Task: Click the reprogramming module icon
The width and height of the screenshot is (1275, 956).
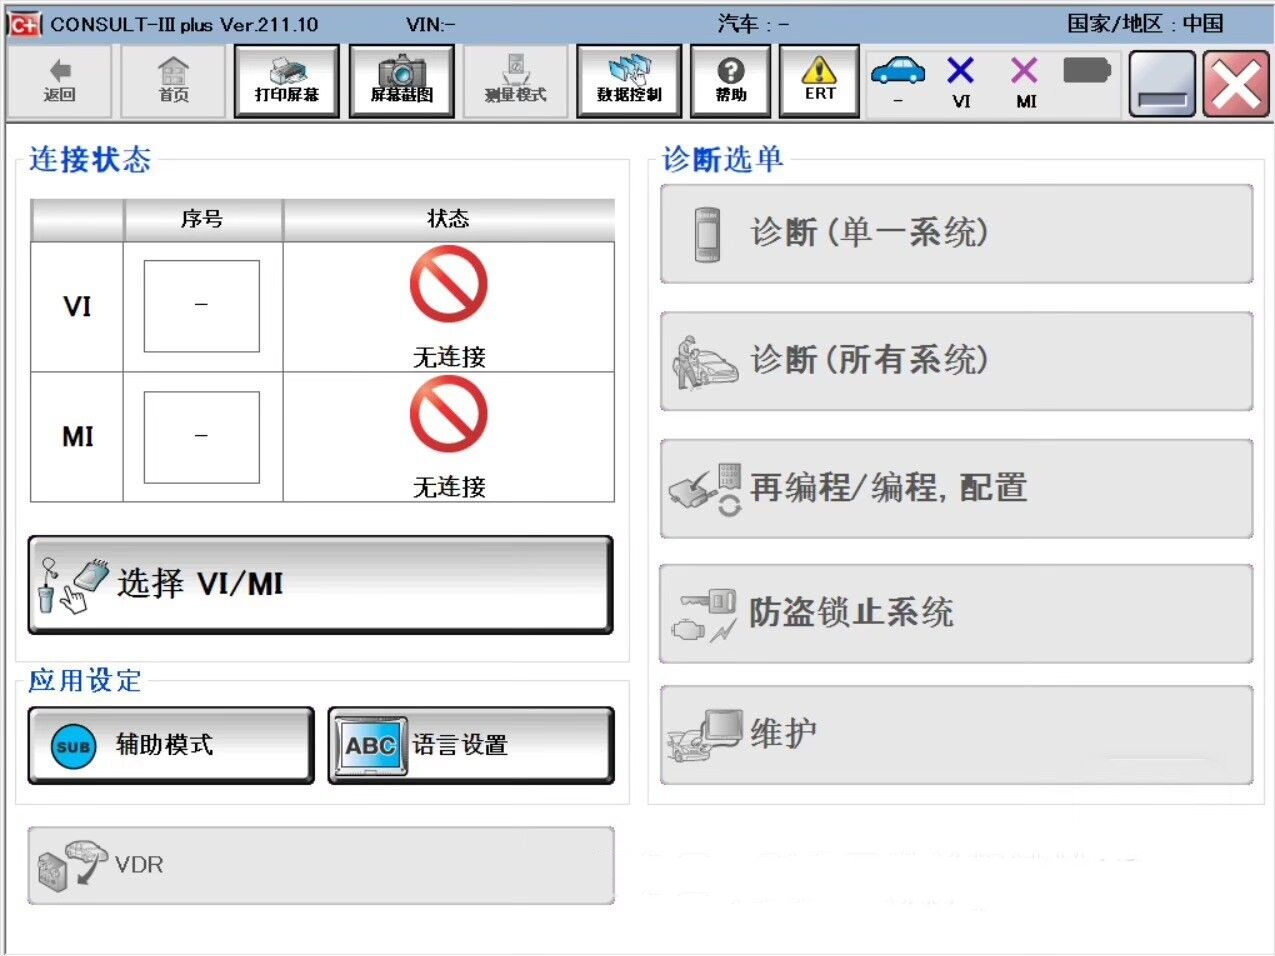Action: (705, 489)
